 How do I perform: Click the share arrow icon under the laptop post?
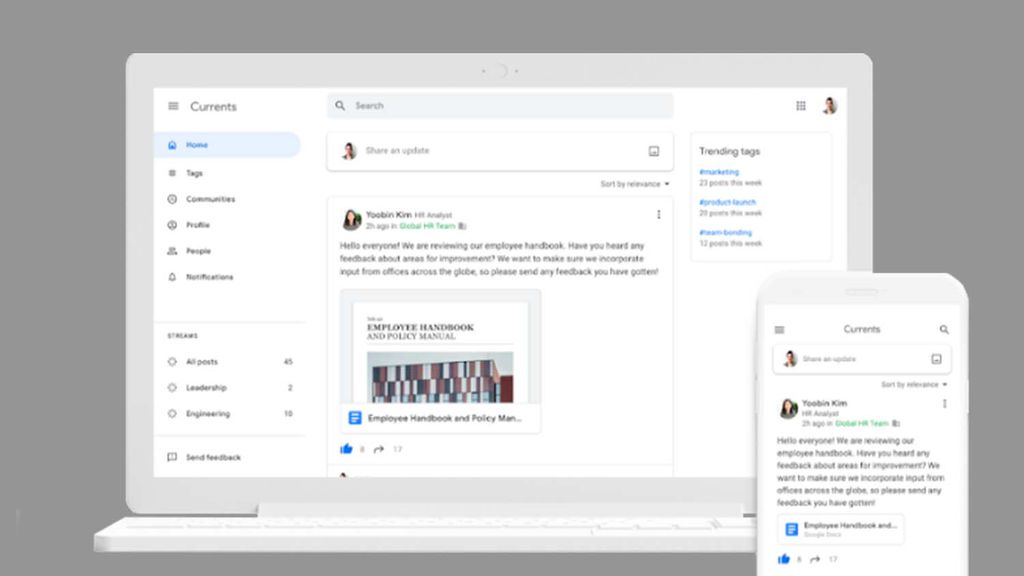[x=379, y=449]
